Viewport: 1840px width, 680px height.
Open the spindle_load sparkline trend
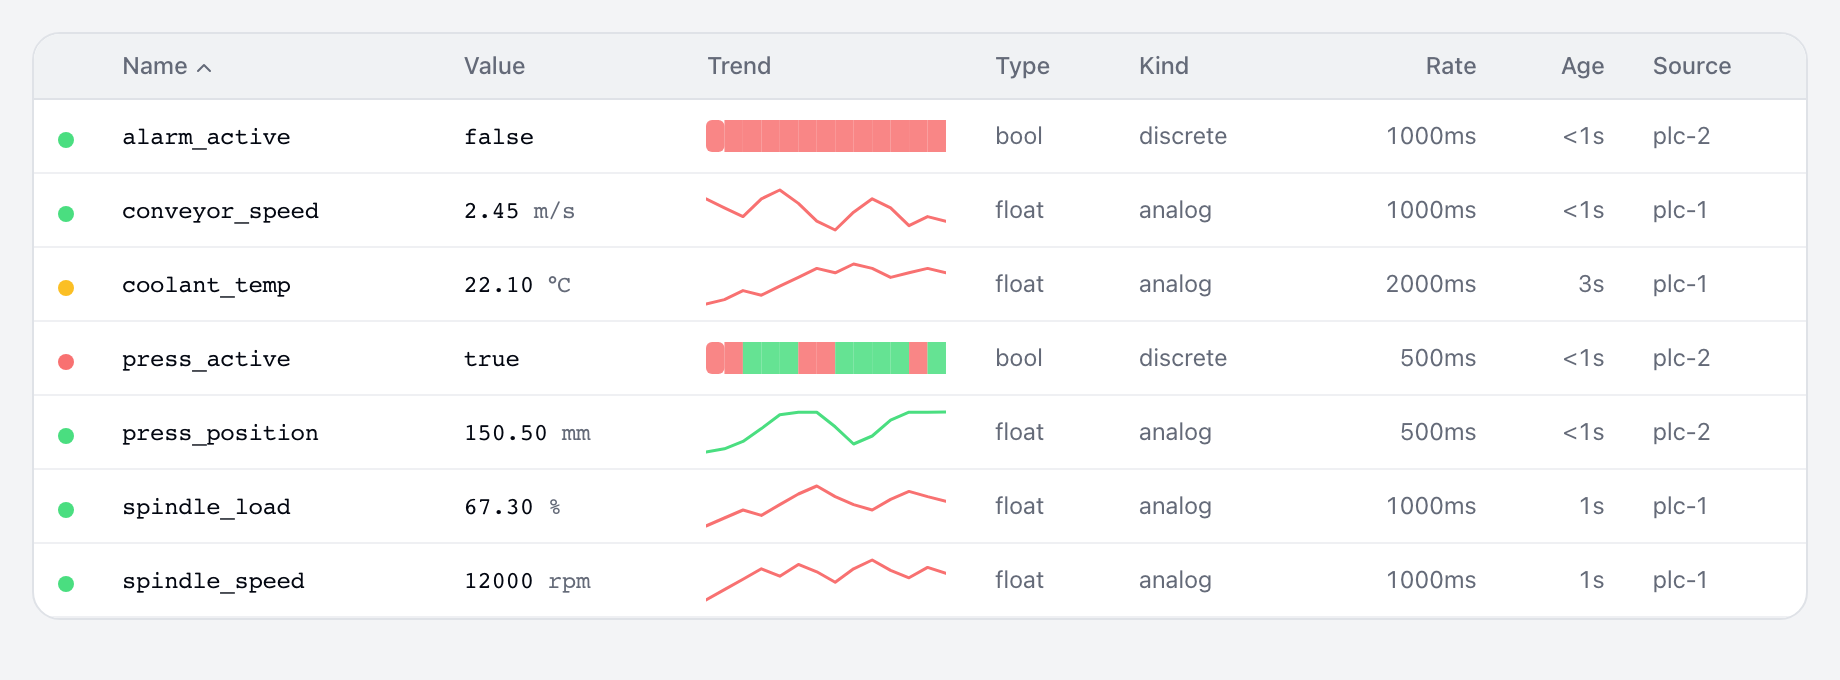[826, 506]
